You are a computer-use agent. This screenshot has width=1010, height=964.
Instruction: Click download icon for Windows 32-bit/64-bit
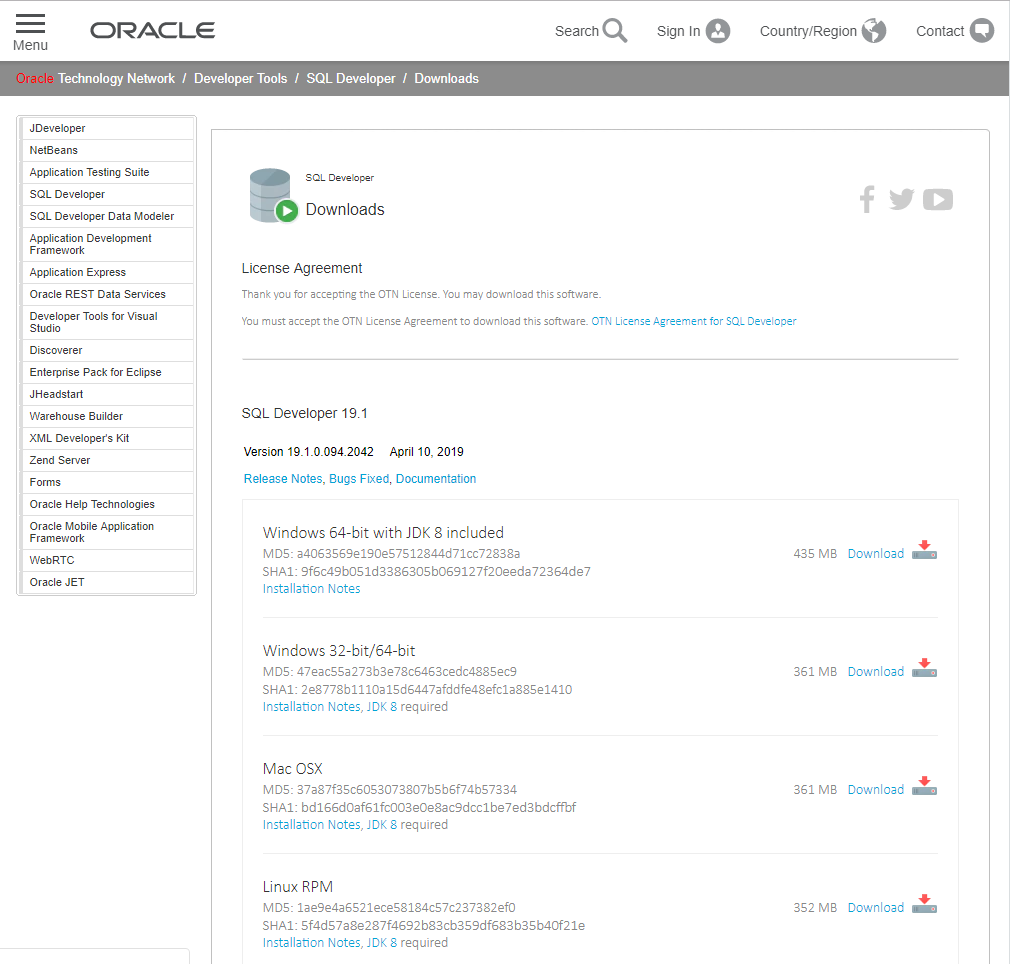(924, 668)
